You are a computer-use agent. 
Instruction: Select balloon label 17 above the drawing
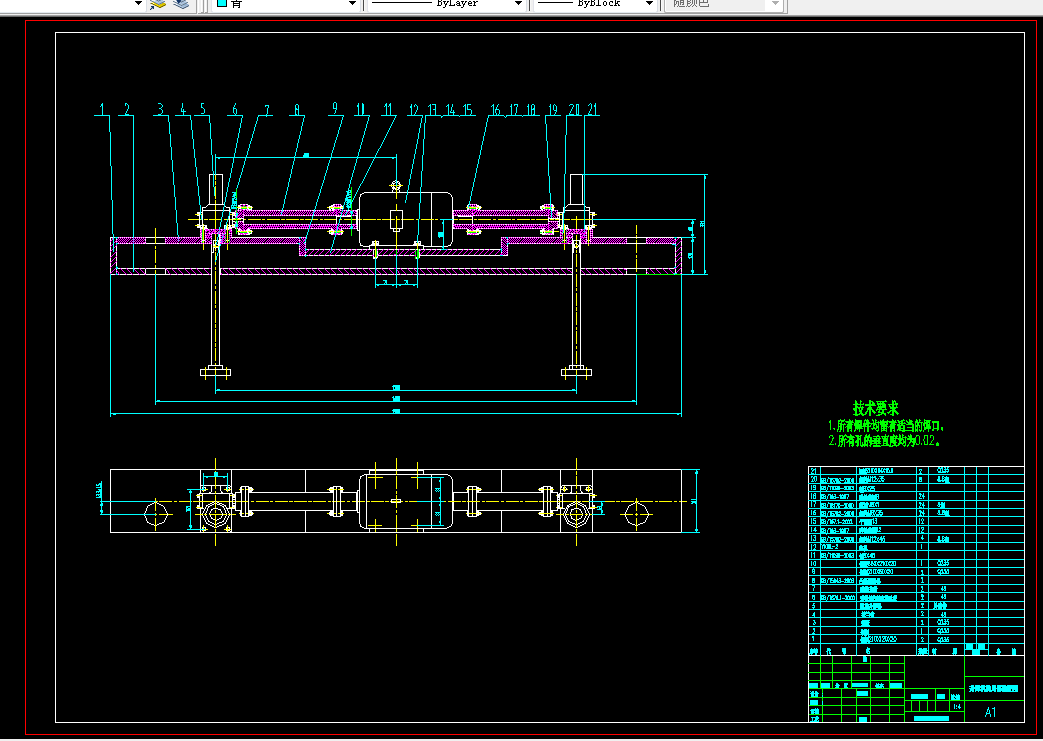tap(514, 109)
